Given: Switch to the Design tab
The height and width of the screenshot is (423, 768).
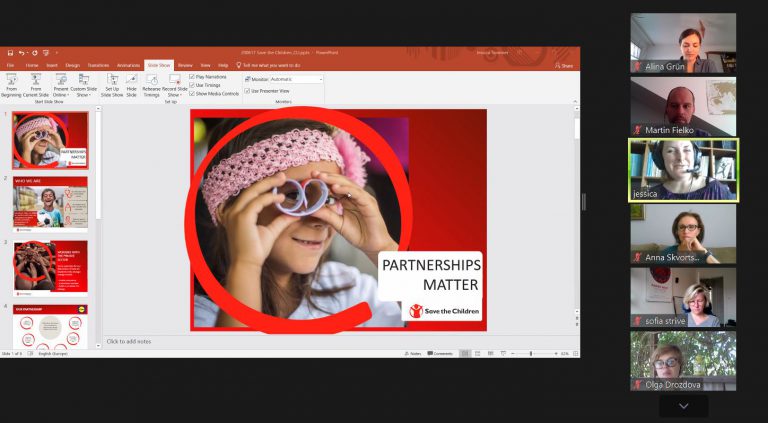Looking at the screenshot, I should pyautogui.click(x=72, y=65).
